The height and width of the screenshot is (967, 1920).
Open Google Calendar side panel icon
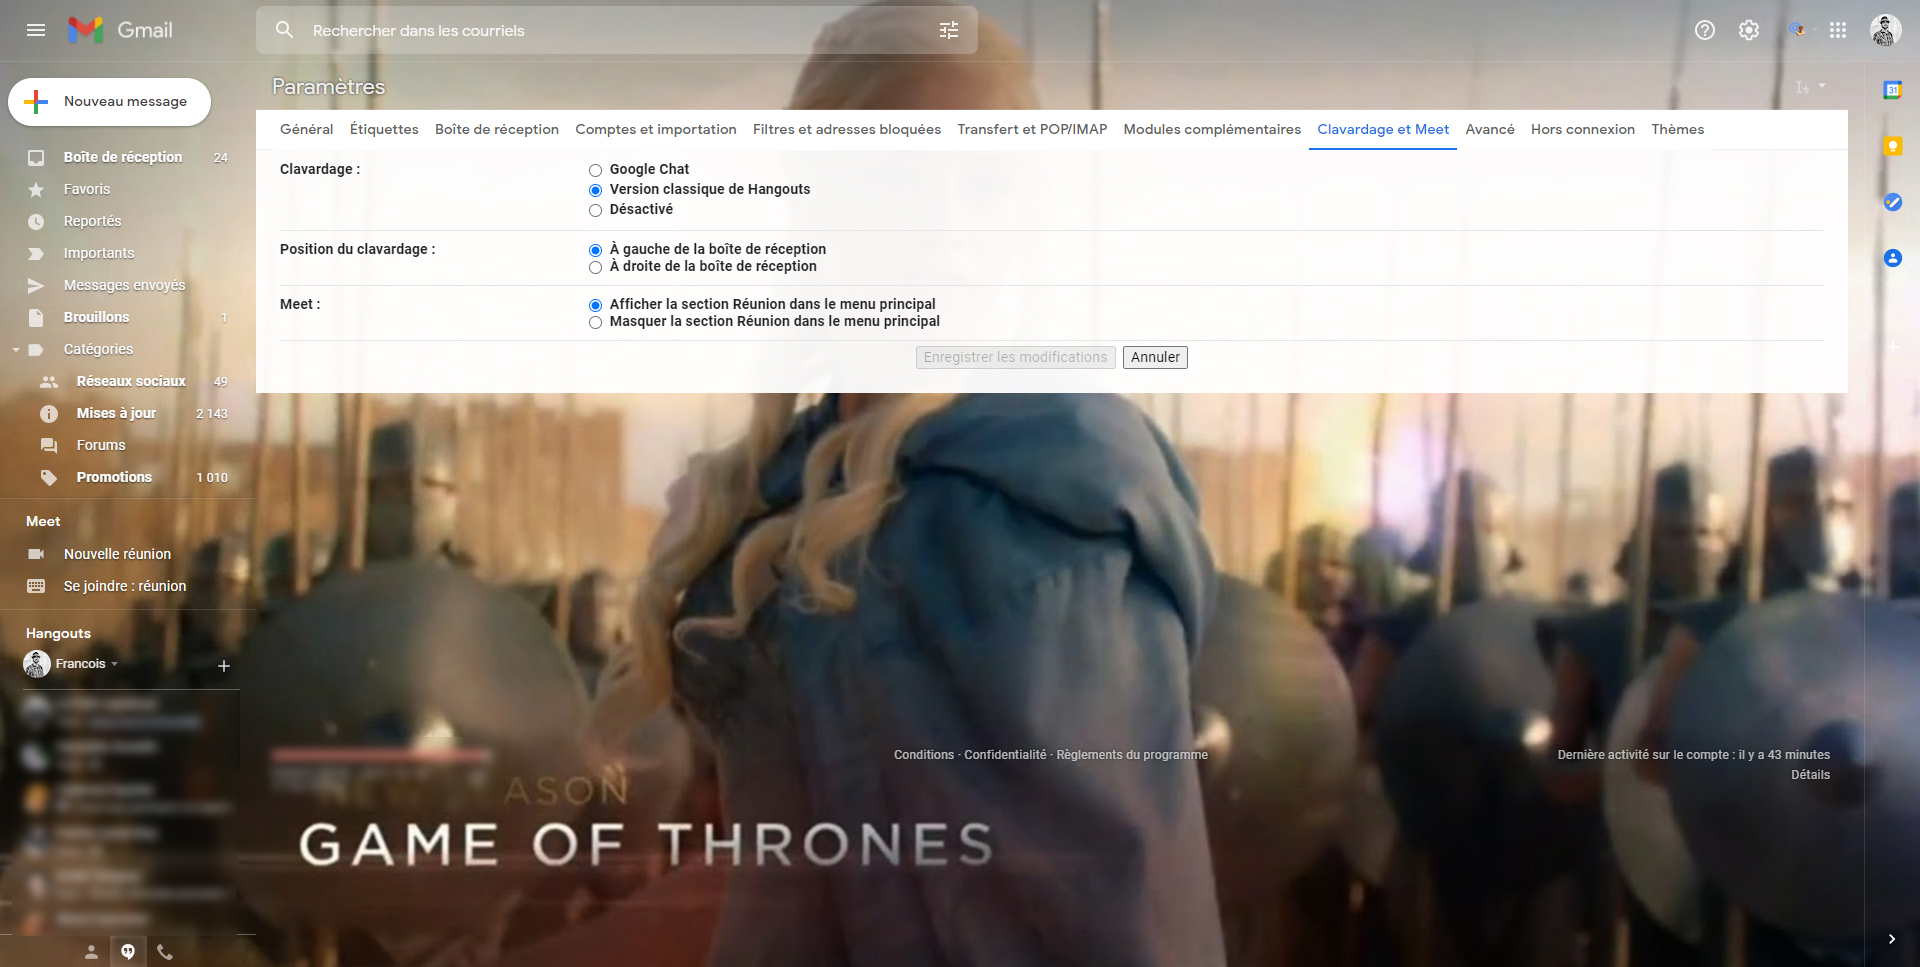(x=1892, y=90)
